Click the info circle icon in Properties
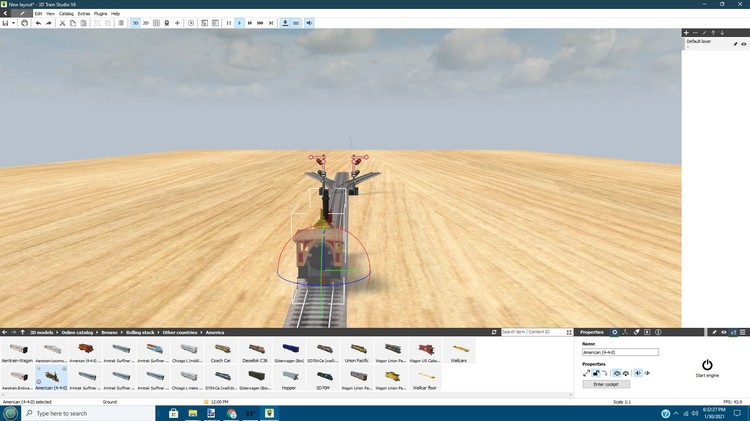The image size is (750, 421). coord(658,332)
